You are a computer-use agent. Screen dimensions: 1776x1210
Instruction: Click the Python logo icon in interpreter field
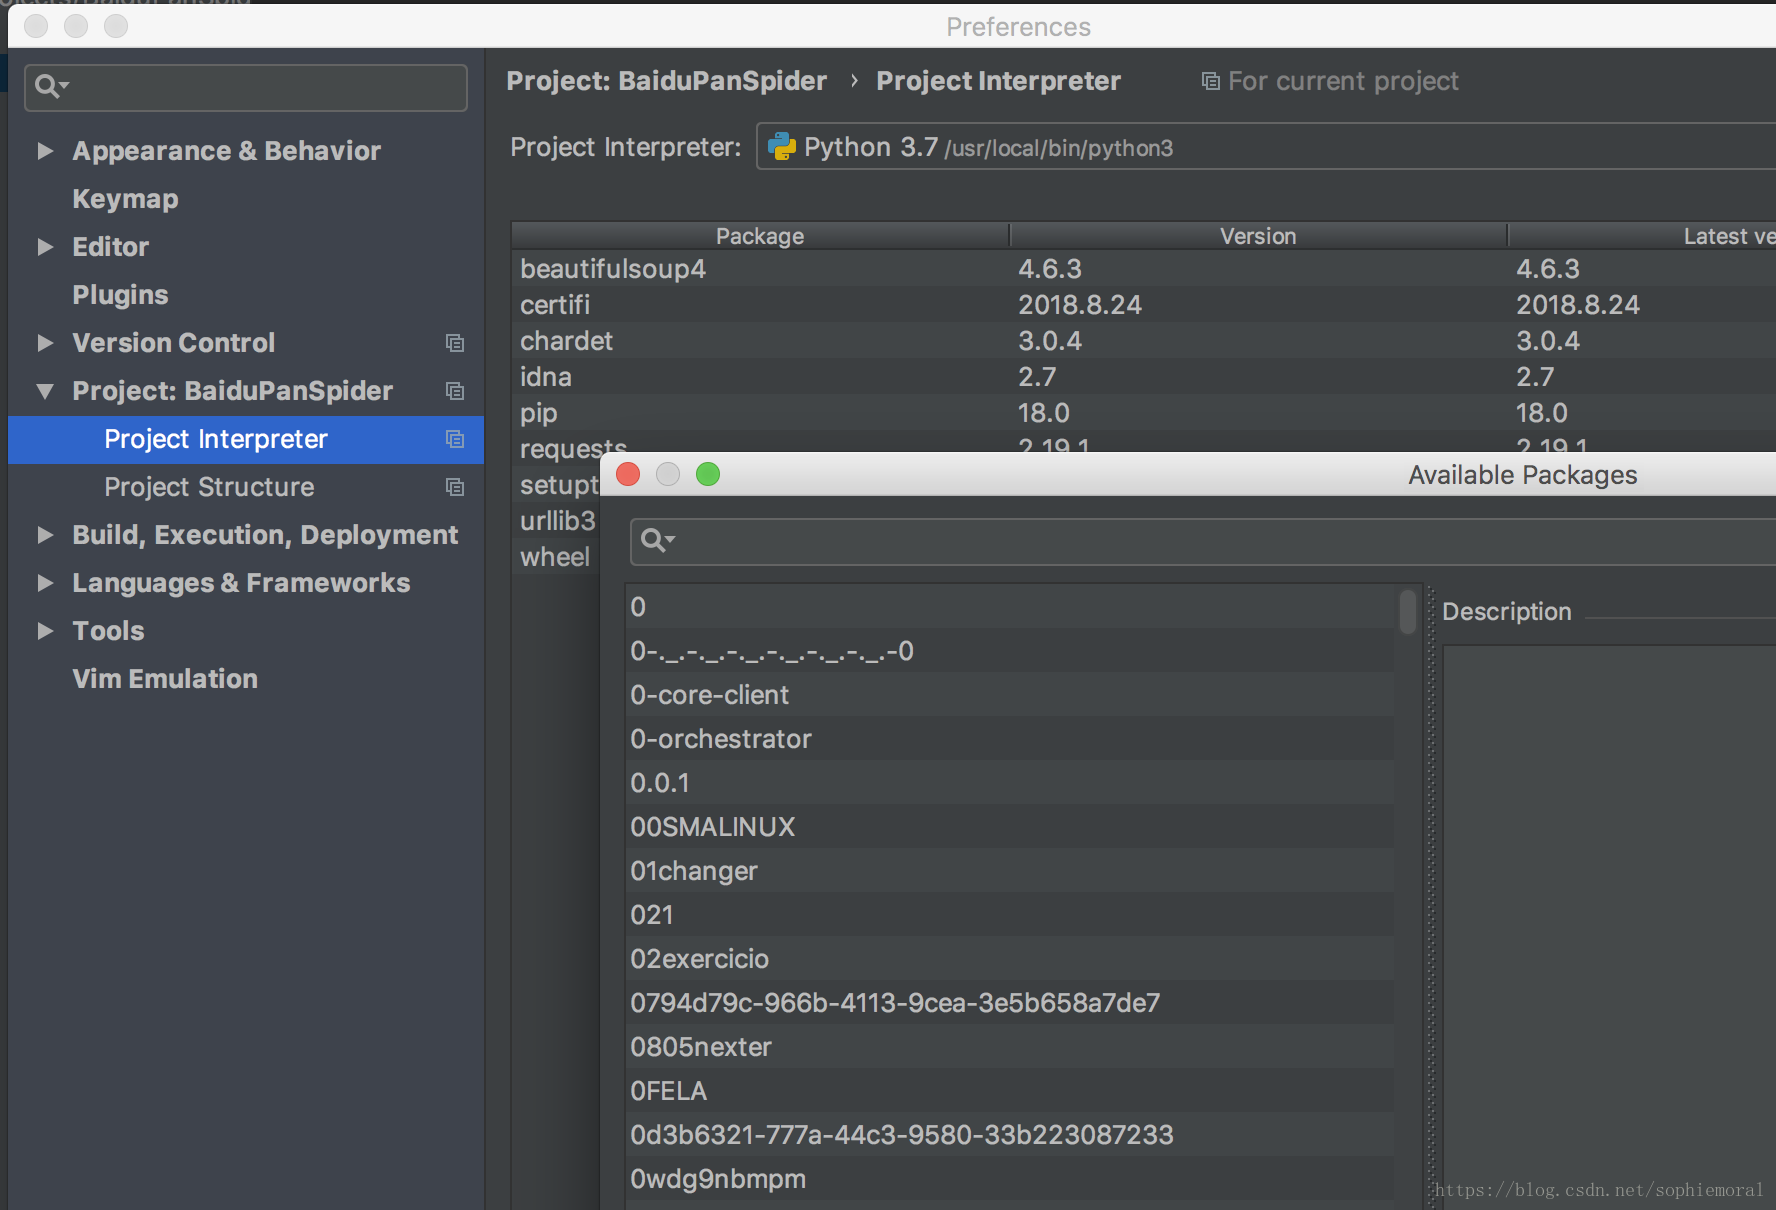pos(781,147)
